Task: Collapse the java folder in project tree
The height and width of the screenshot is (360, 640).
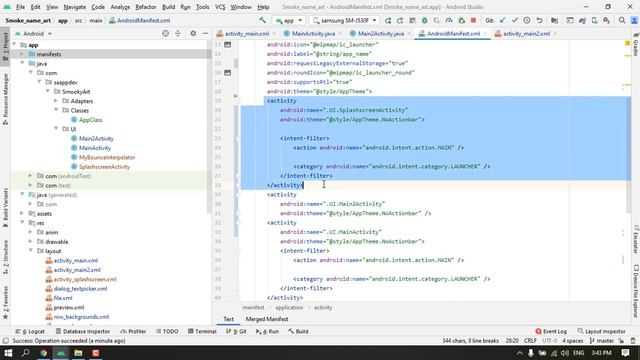Action: point(22,63)
